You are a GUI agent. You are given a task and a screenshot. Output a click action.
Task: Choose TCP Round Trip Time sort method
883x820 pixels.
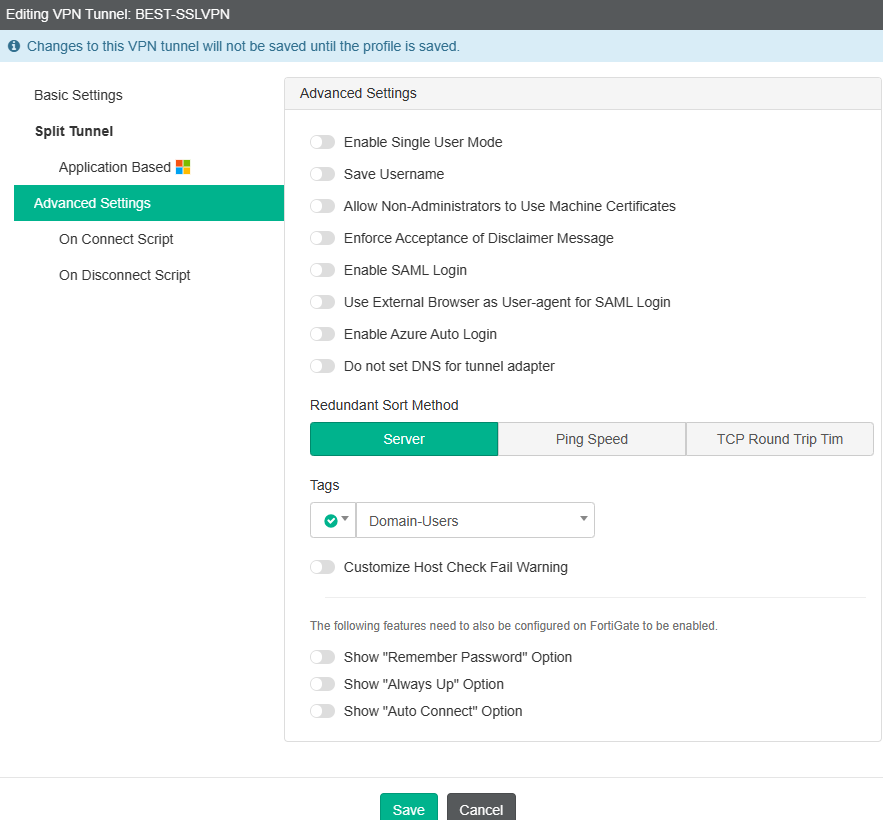click(x=780, y=439)
